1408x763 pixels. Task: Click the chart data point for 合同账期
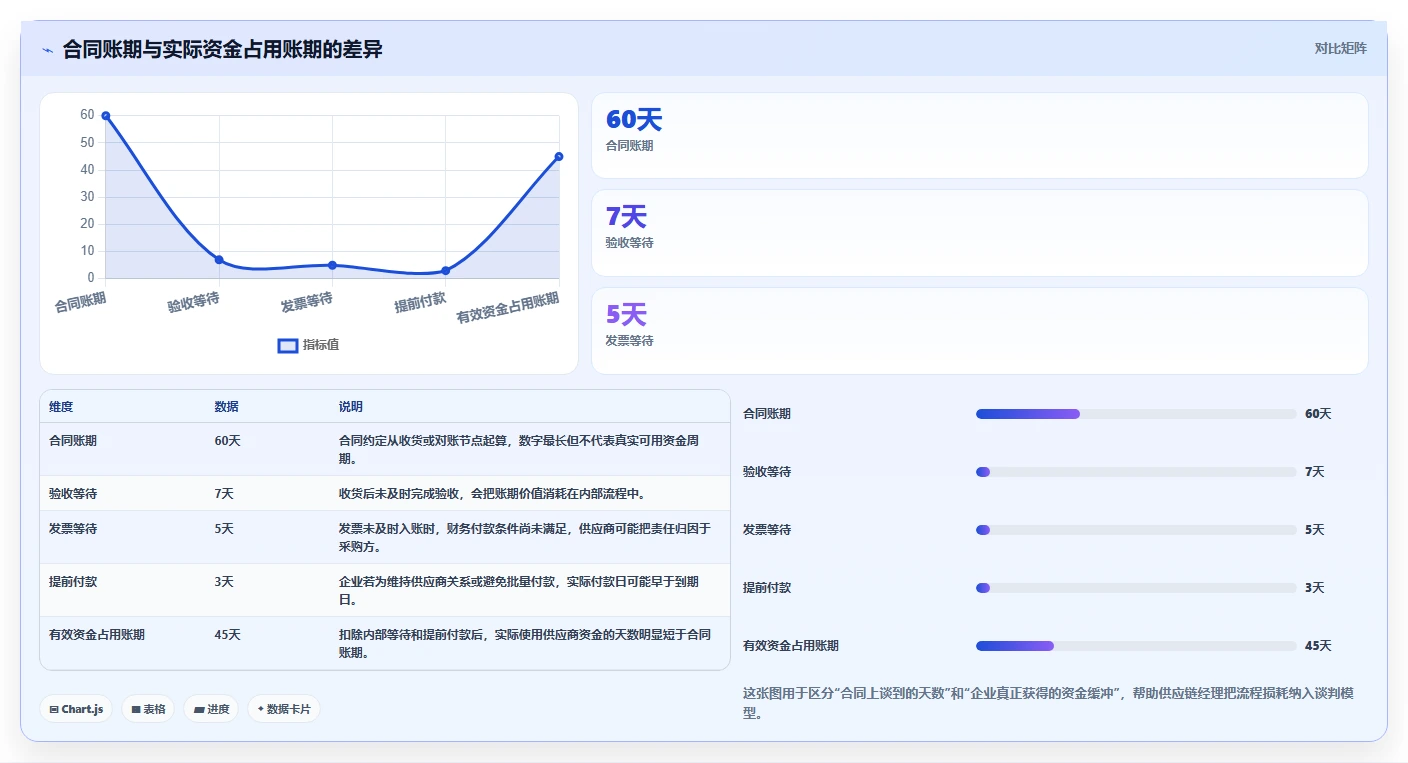point(105,116)
